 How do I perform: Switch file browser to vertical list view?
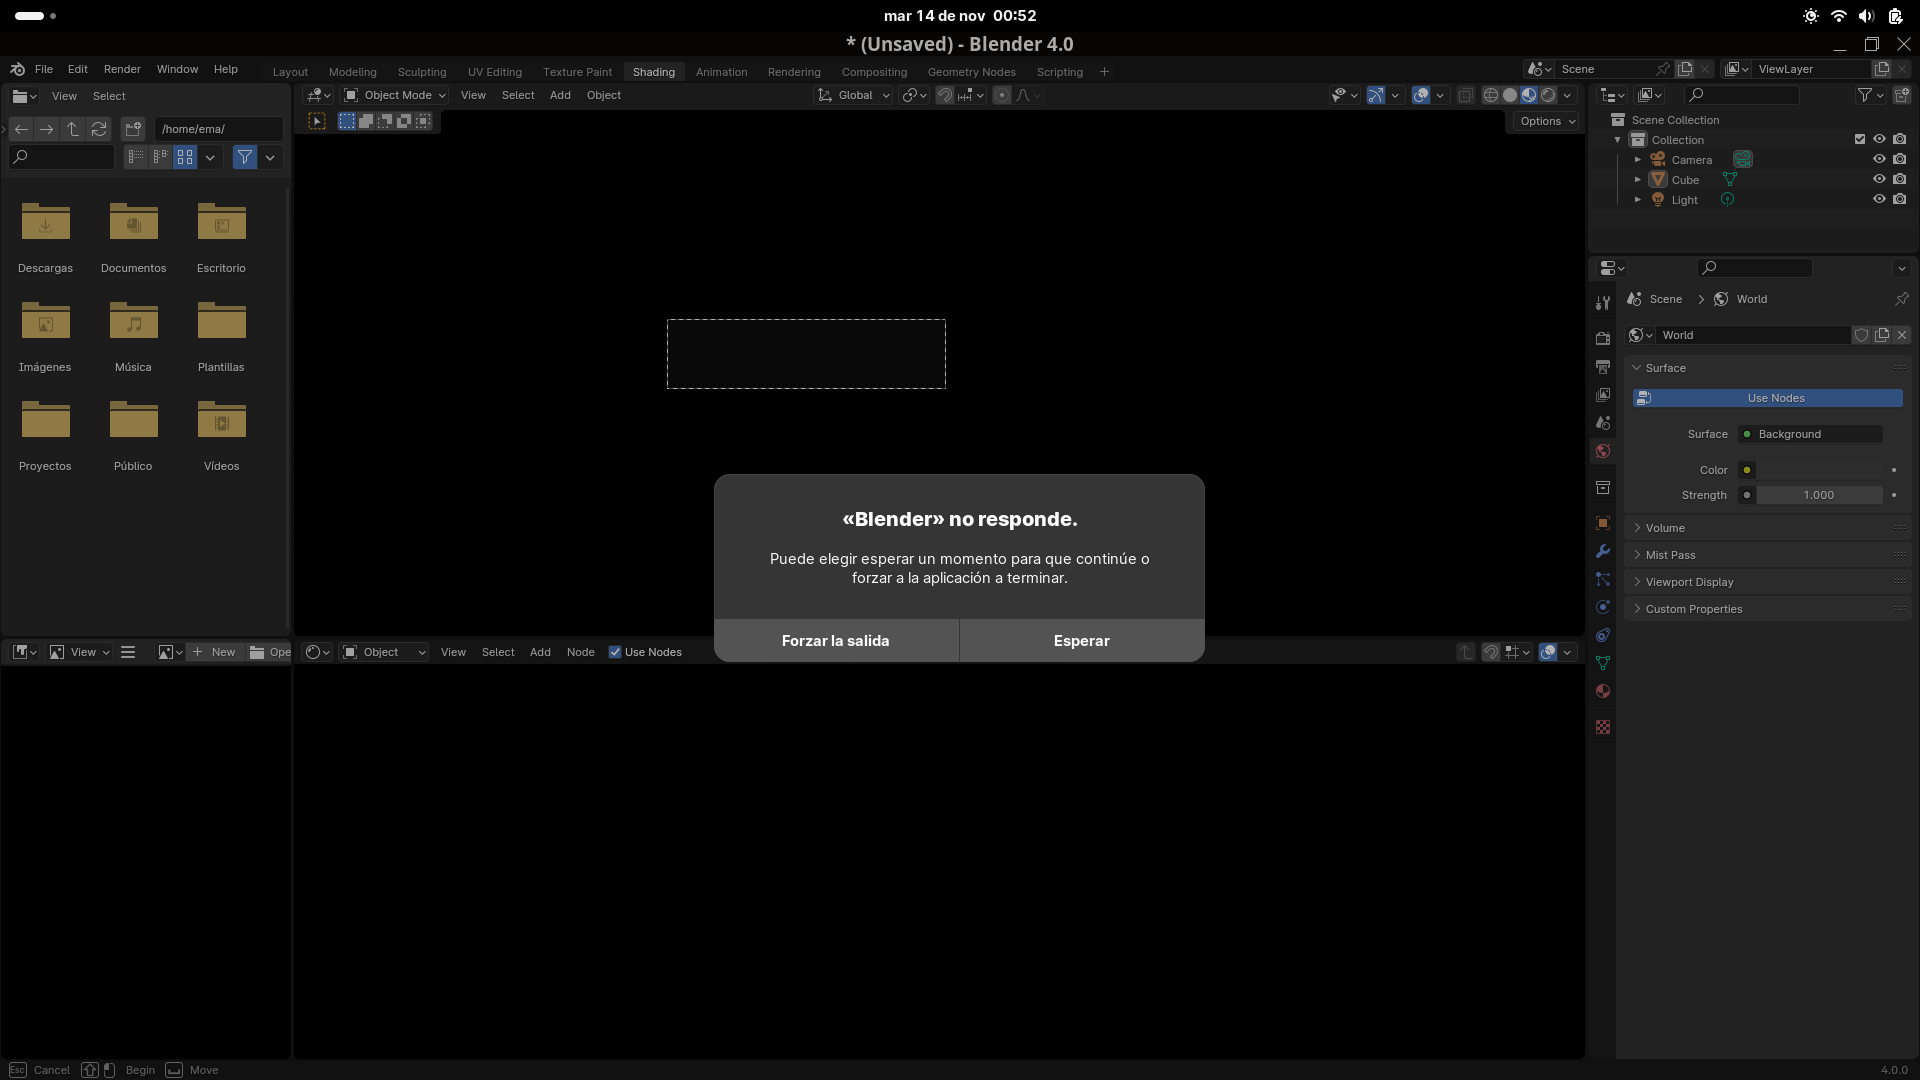pos(136,157)
